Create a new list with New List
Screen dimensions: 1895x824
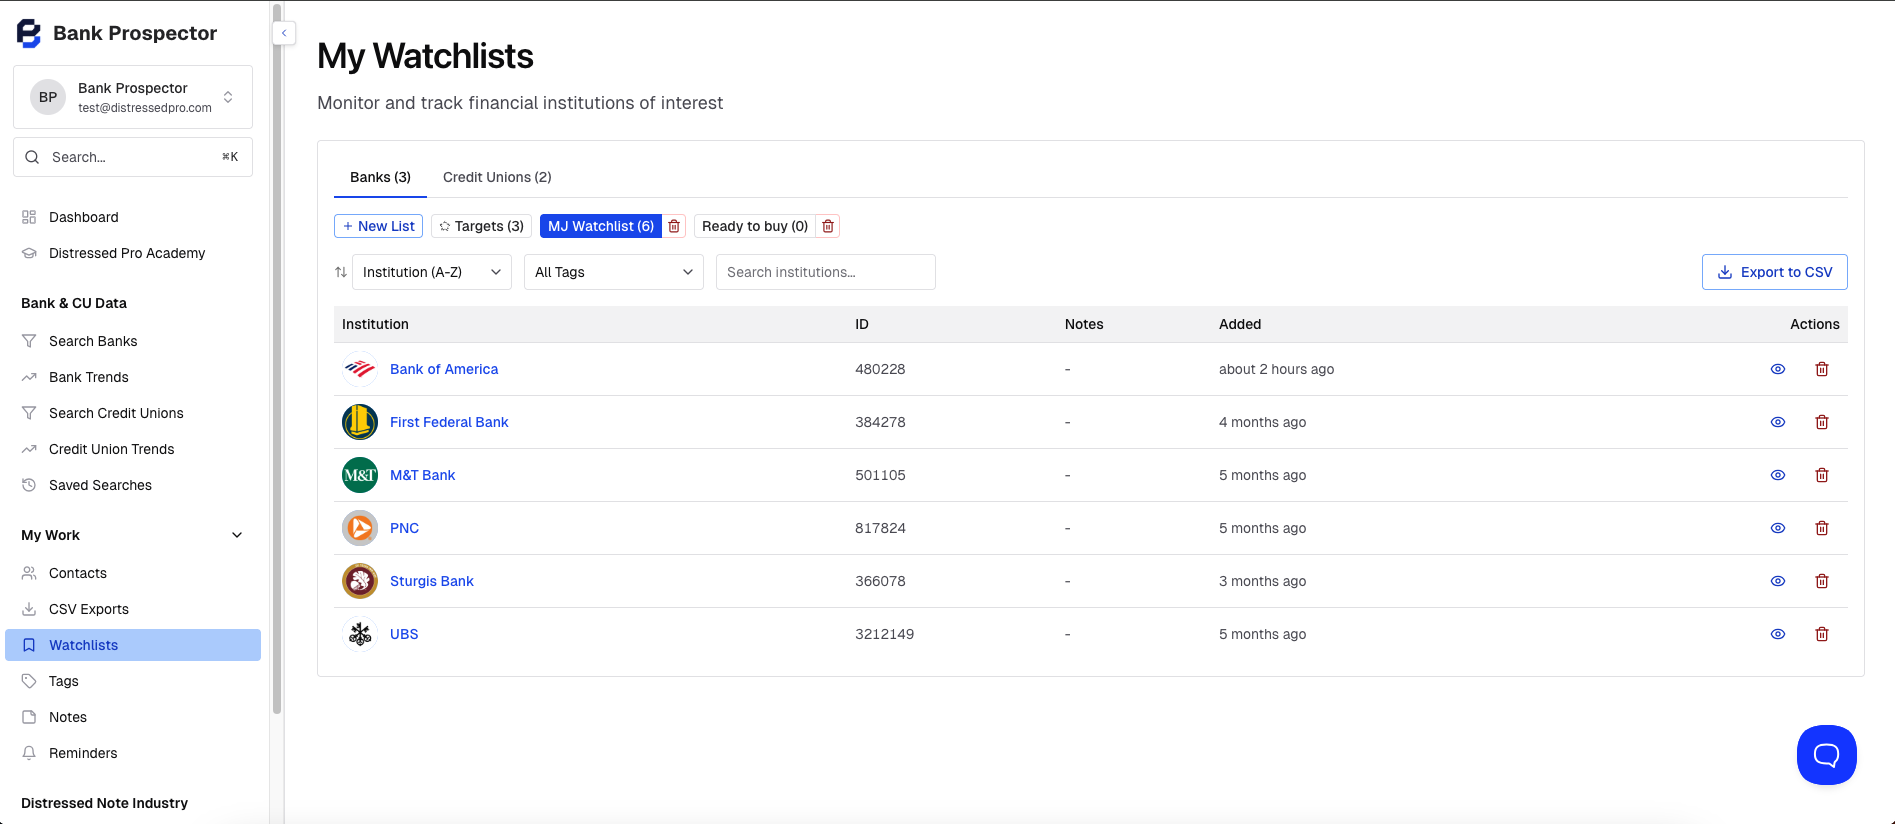[378, 226]
